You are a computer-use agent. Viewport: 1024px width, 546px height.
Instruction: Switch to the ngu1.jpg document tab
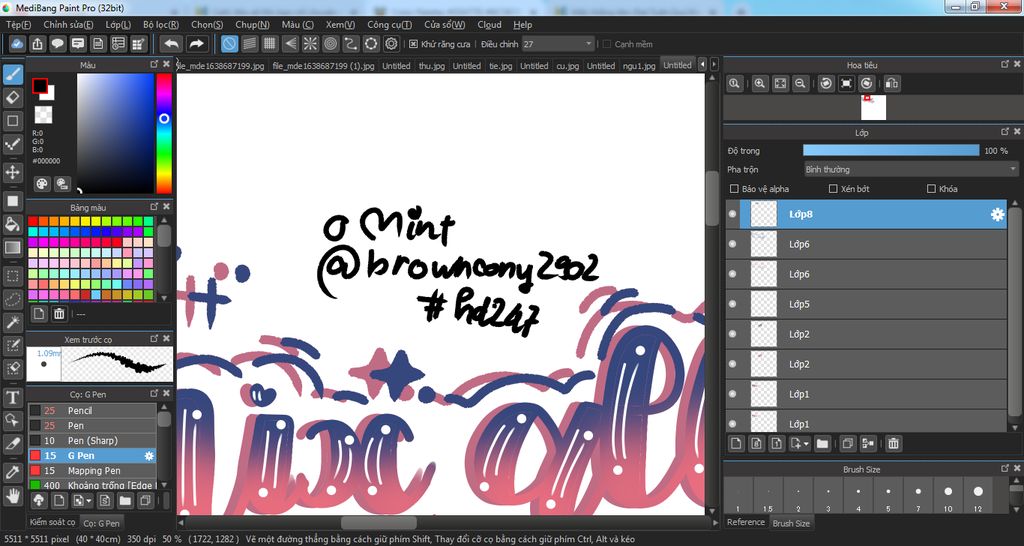tap(639, 66)
